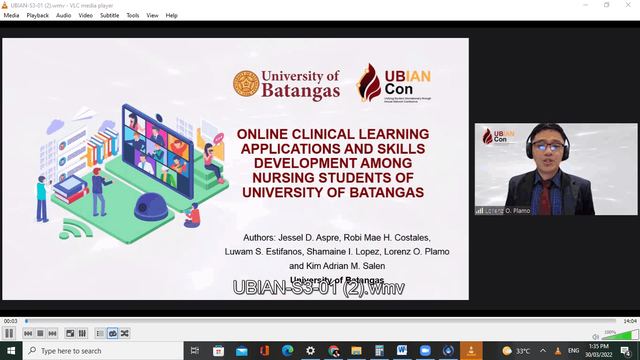Switch to Microsoft Word on taskbar
Viewport: 640px width, 360px height.
click(402, 351)
